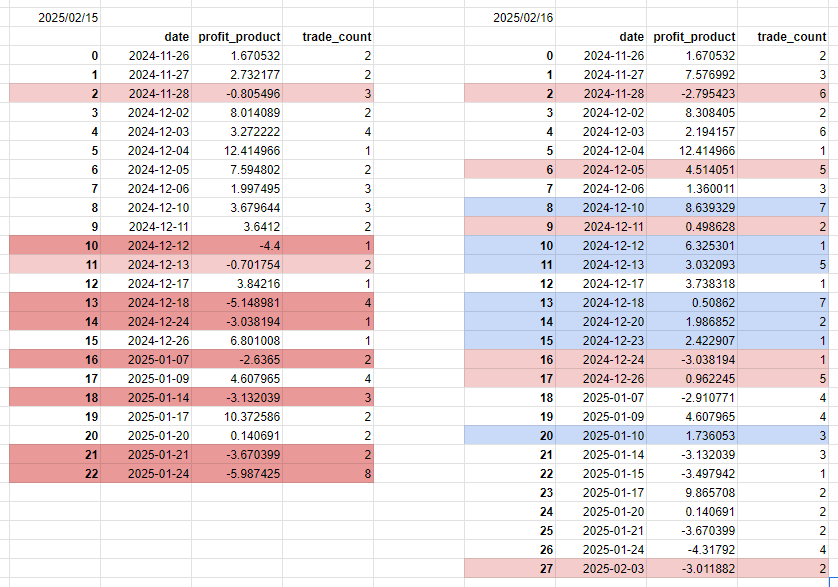Select the blue cell 1.736053
This screenshot has height=587, width=838.
click(692, 436)
